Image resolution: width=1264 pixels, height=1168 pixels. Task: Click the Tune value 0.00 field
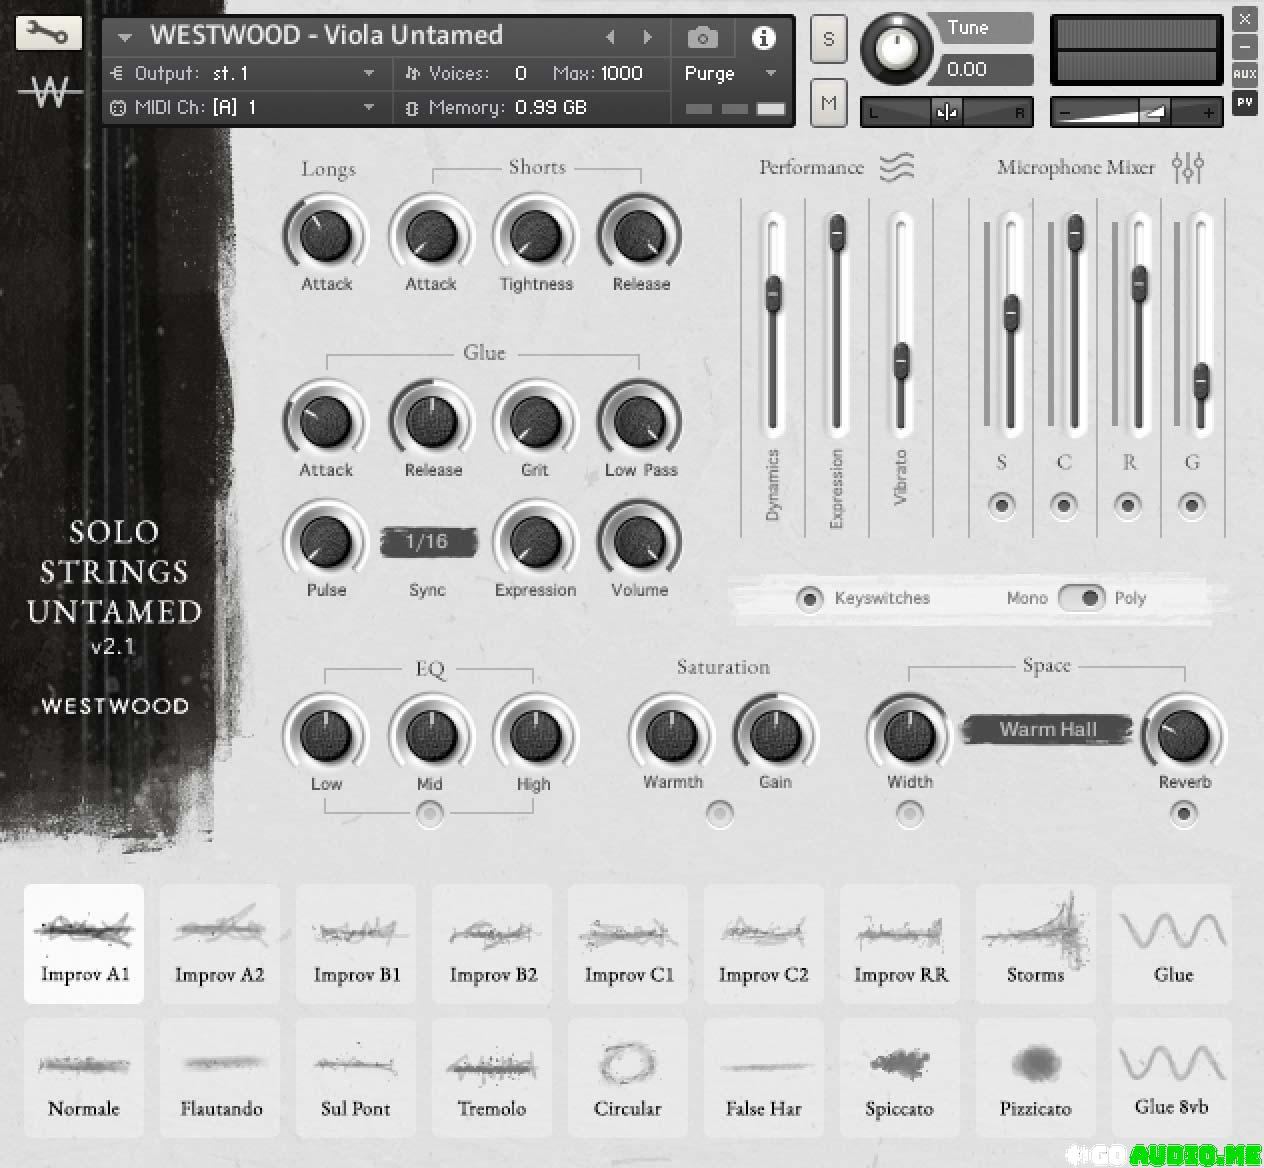989,70
